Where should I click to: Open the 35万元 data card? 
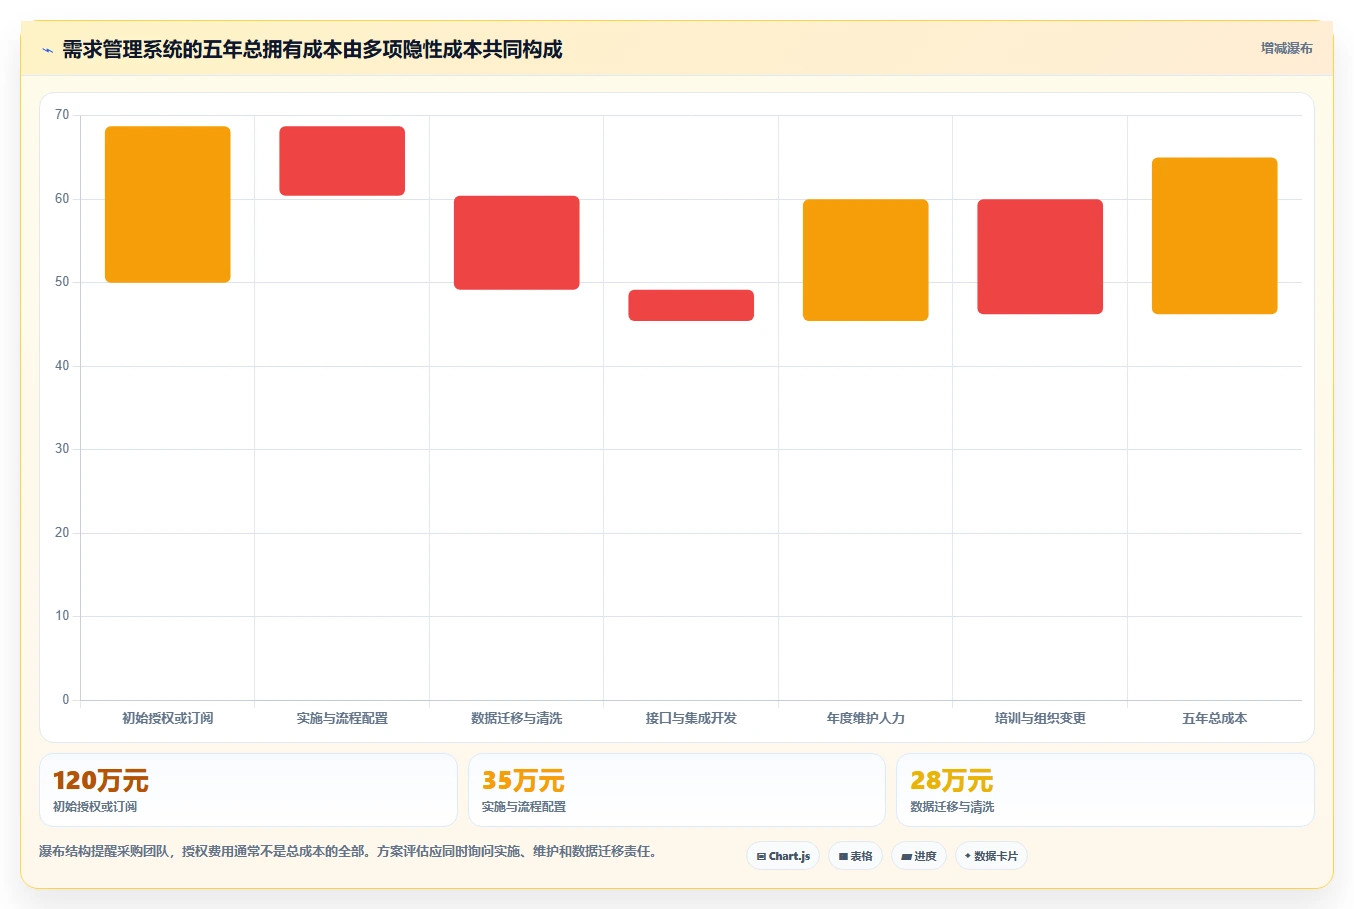click(x=677, y=790)
